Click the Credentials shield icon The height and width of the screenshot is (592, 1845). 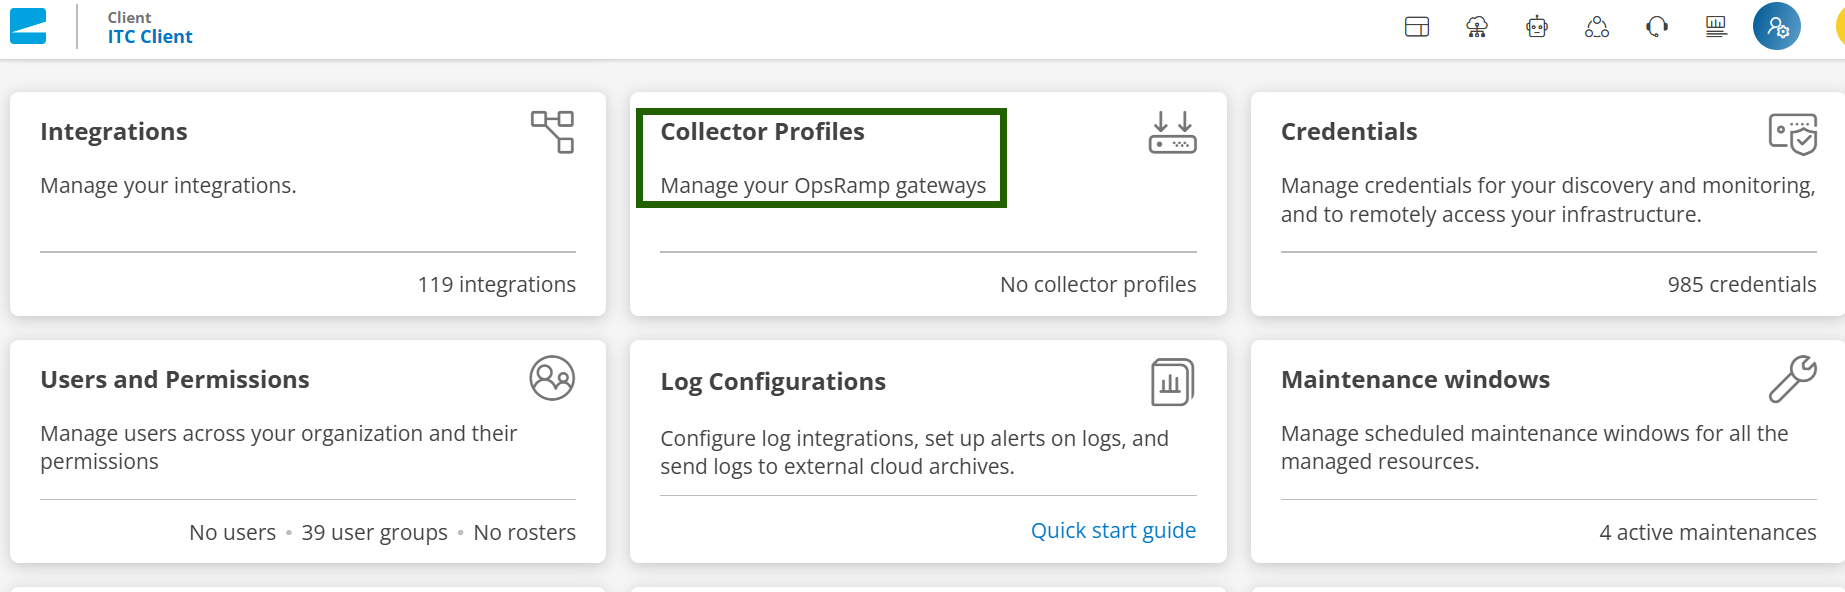[1792, 134]
